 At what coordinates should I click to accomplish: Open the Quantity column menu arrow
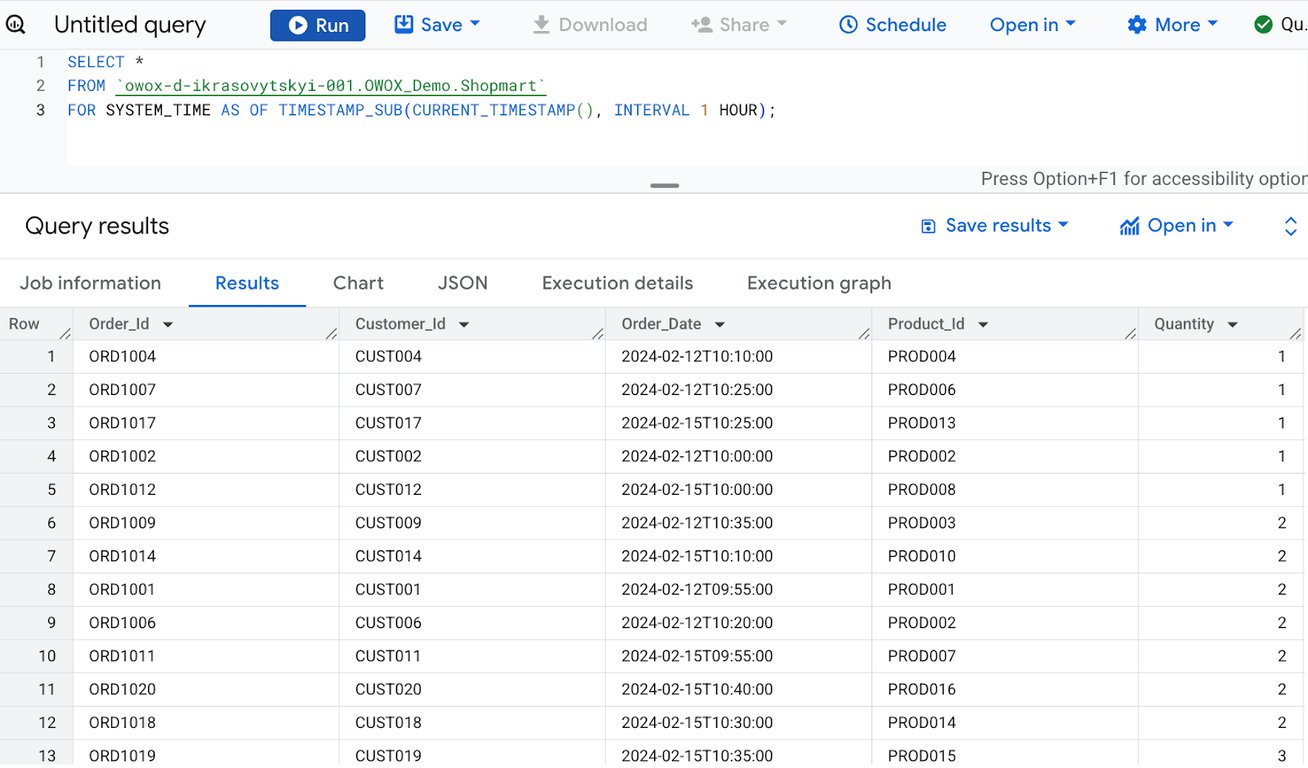click(x=1232, y=325)
